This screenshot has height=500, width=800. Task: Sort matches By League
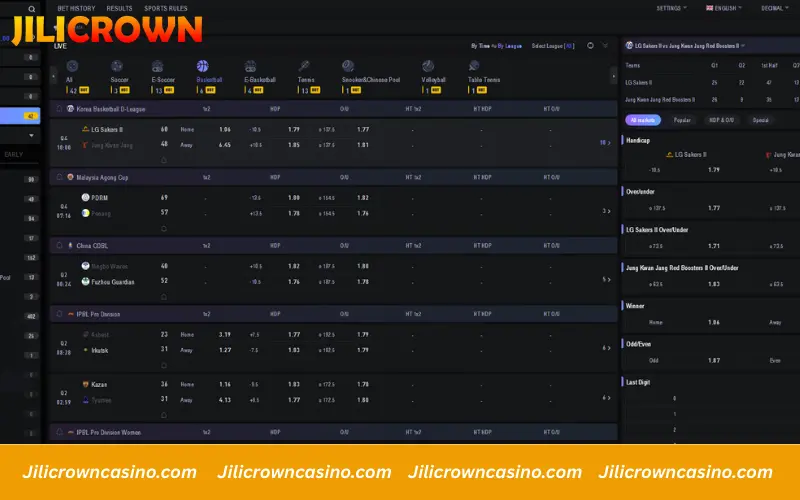tap(509, 46)
